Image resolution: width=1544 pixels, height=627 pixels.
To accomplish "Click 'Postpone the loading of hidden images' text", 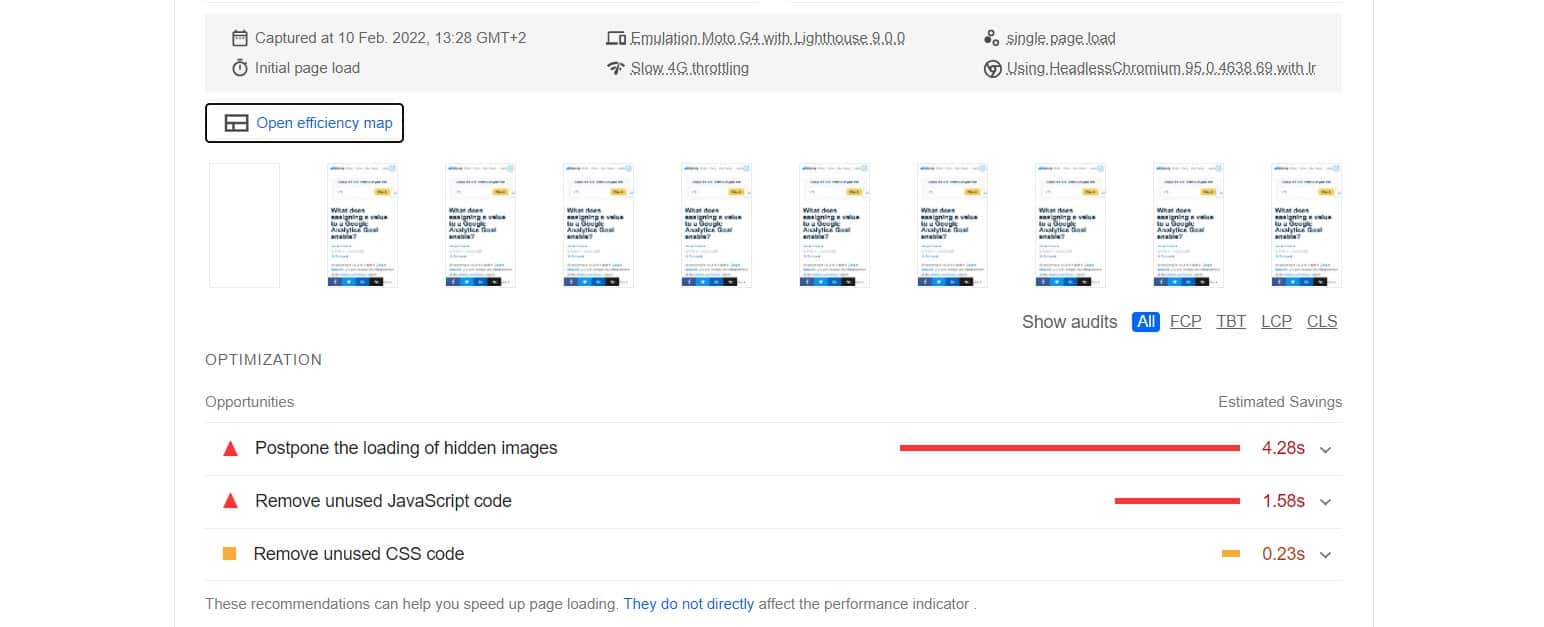I will pos(406,448).
